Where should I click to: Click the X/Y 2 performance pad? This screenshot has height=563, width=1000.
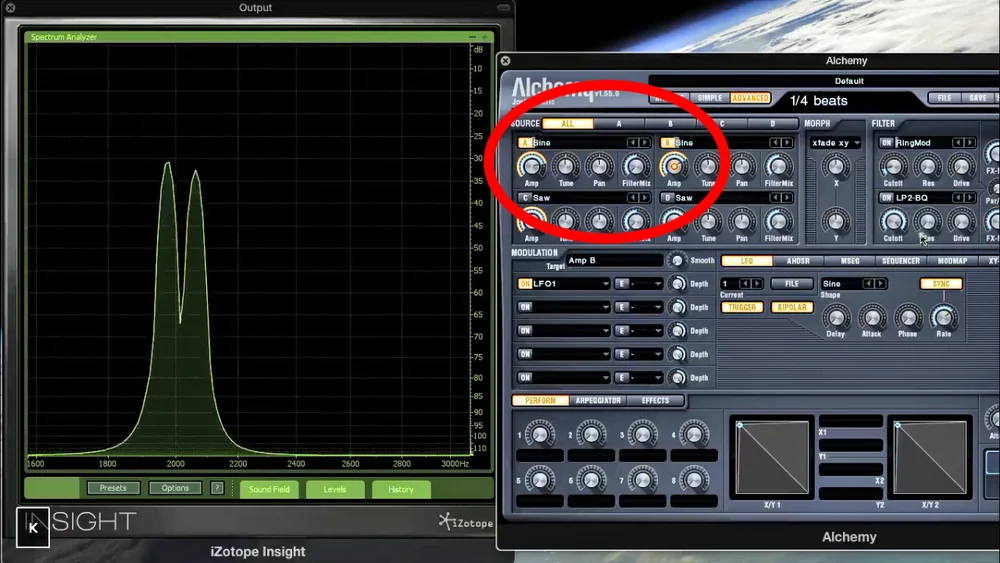pos(931,457)
